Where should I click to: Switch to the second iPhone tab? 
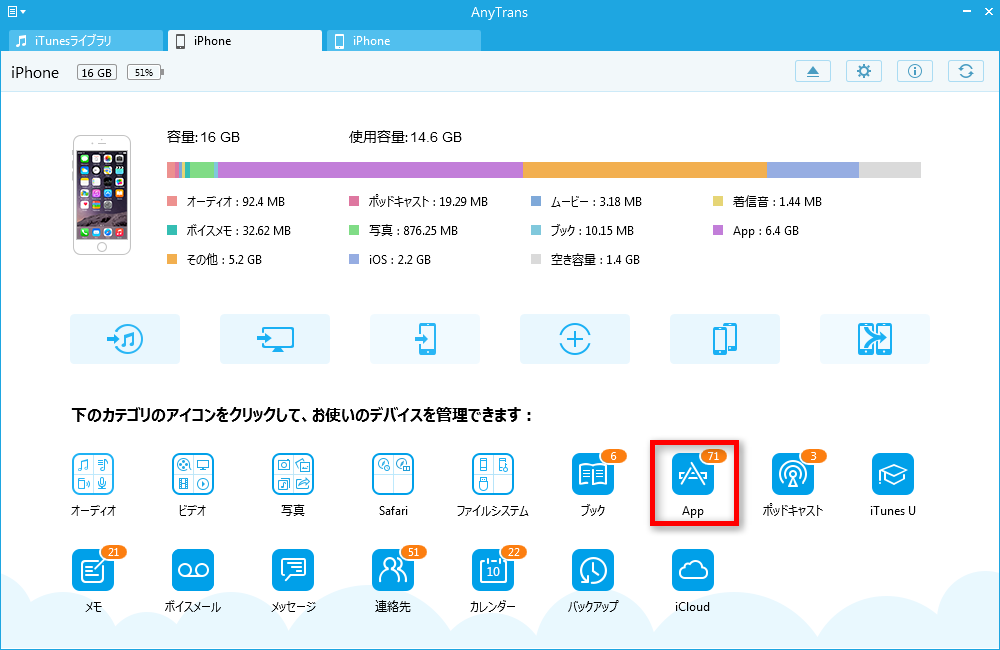pos(404,41)
